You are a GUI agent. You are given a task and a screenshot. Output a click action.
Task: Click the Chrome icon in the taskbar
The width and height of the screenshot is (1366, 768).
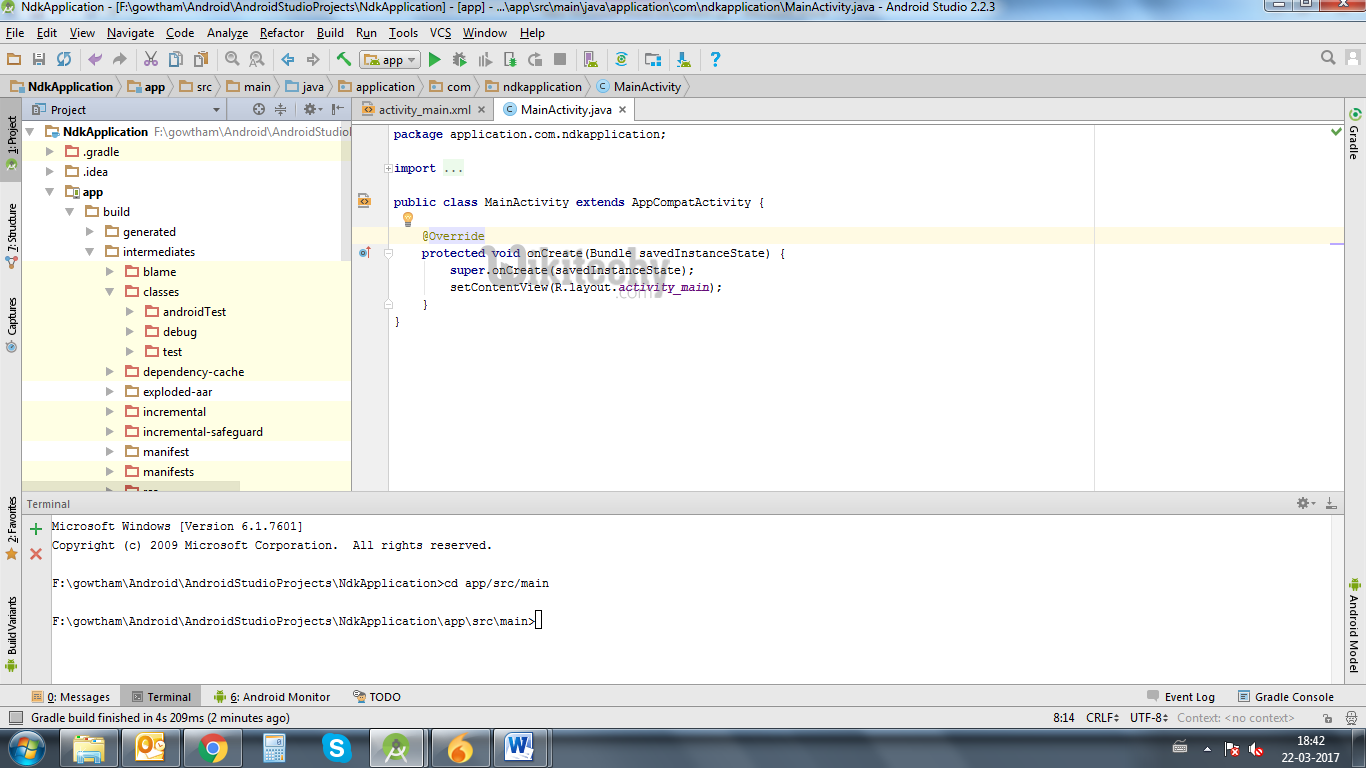[x=212, y=748]
